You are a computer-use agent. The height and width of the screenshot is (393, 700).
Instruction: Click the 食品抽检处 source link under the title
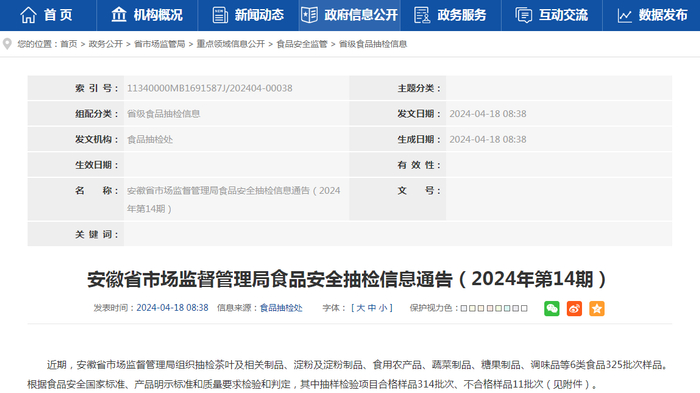(281, 308)
